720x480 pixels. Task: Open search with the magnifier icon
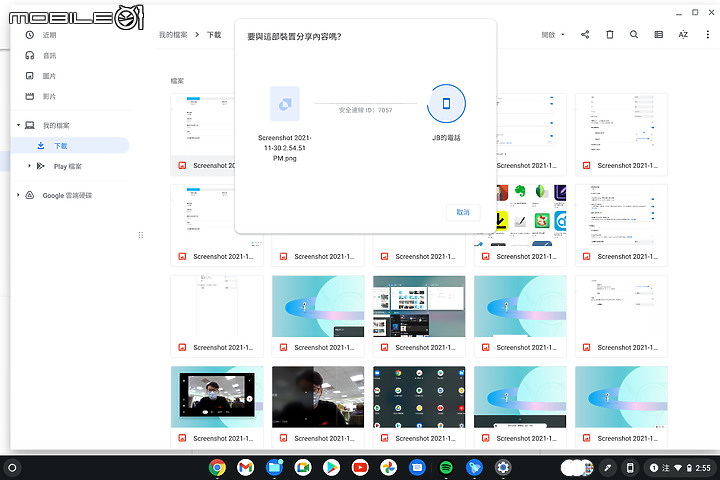click(634, 34)
